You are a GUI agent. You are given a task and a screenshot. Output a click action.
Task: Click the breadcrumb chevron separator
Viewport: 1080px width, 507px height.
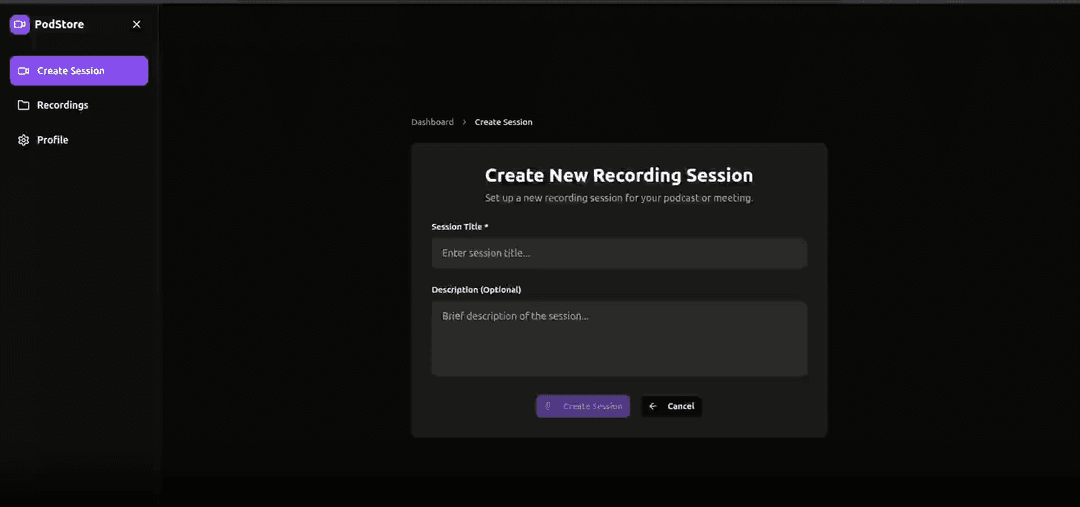point(464,122)
